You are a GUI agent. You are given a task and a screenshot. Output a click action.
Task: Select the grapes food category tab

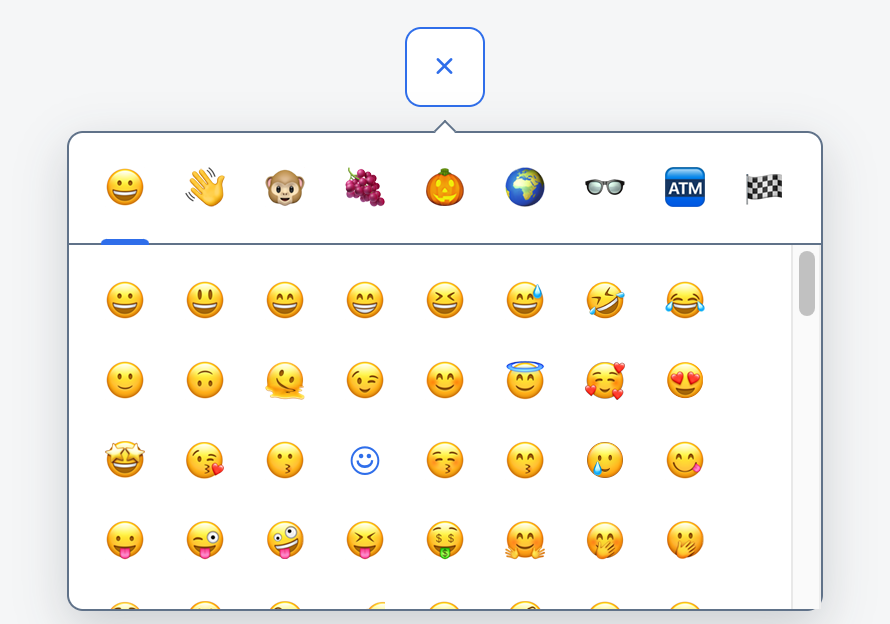pyautogui.click(x=365, y=187)
